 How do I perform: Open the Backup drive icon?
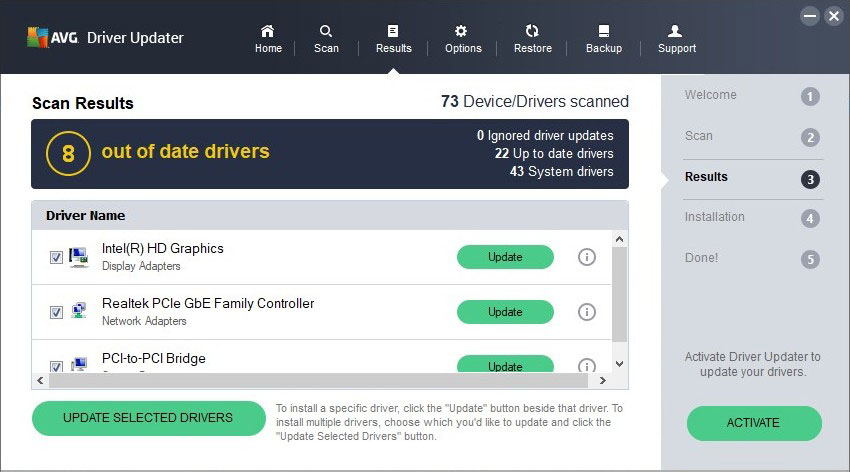604,31
